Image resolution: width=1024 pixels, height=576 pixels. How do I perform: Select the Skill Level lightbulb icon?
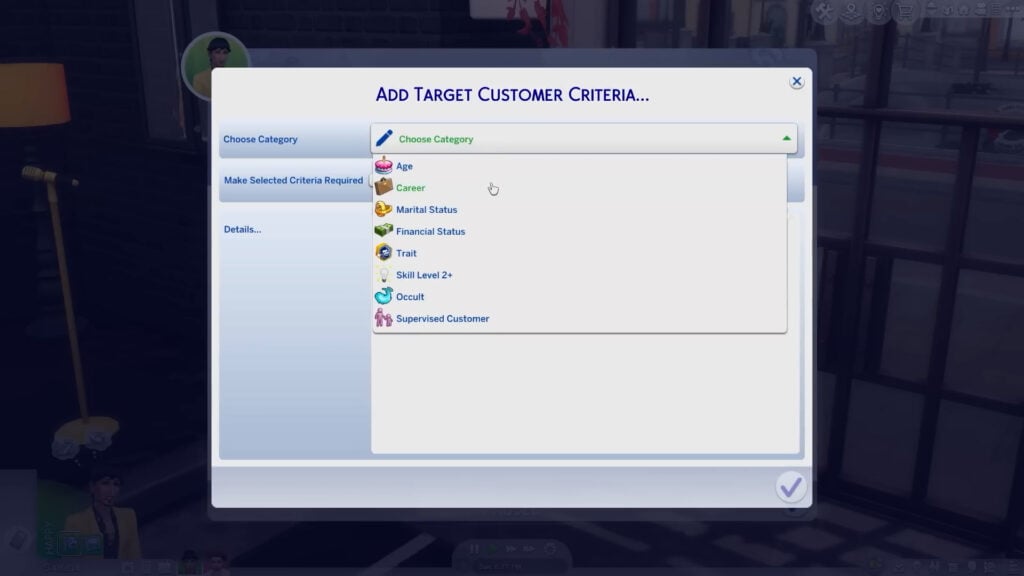tap(383, 275)
